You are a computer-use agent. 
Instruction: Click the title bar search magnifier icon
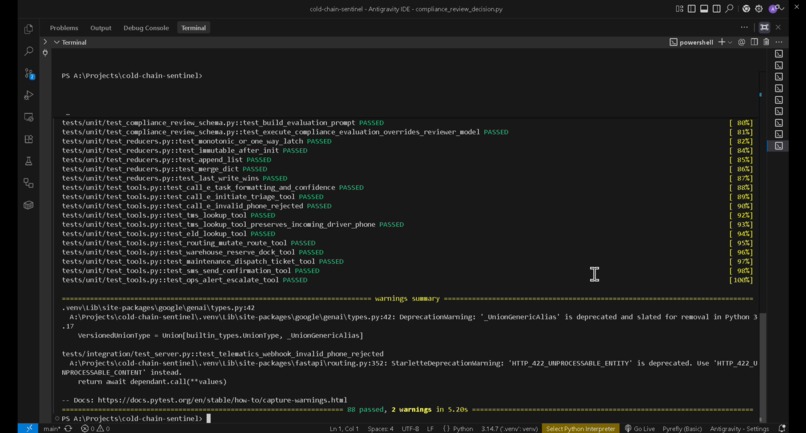(x=729, y=9)
